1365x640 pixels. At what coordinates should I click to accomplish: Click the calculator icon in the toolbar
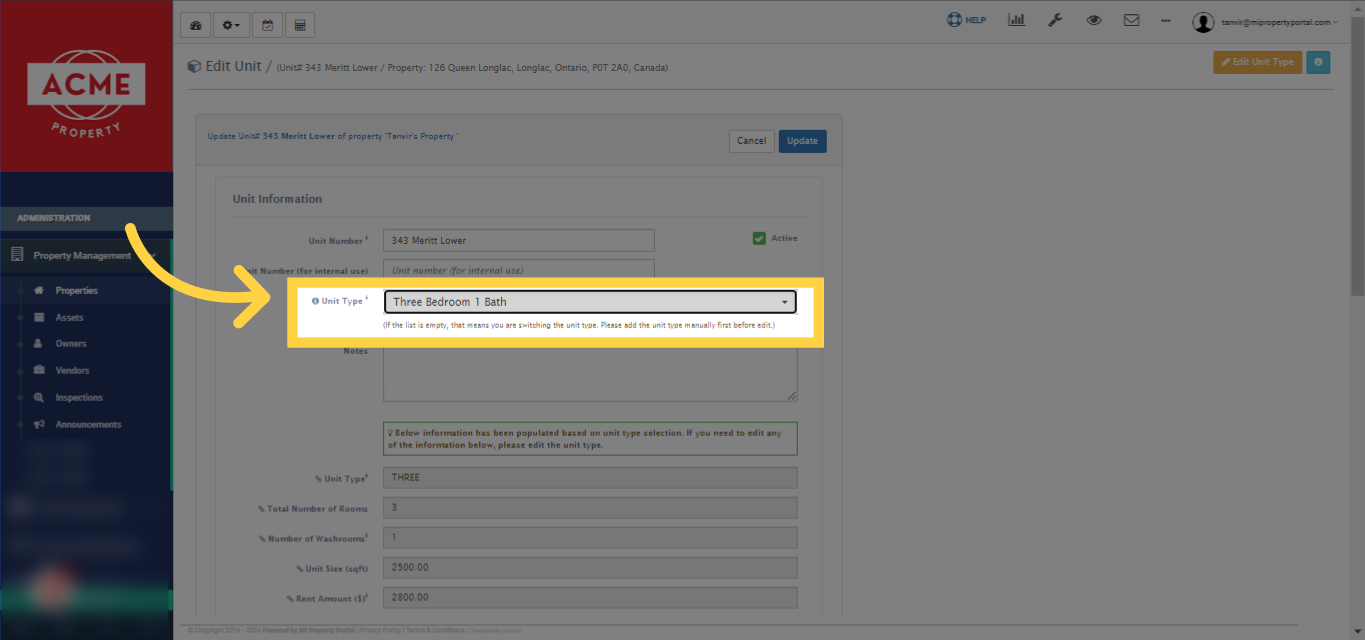point(299,24)
